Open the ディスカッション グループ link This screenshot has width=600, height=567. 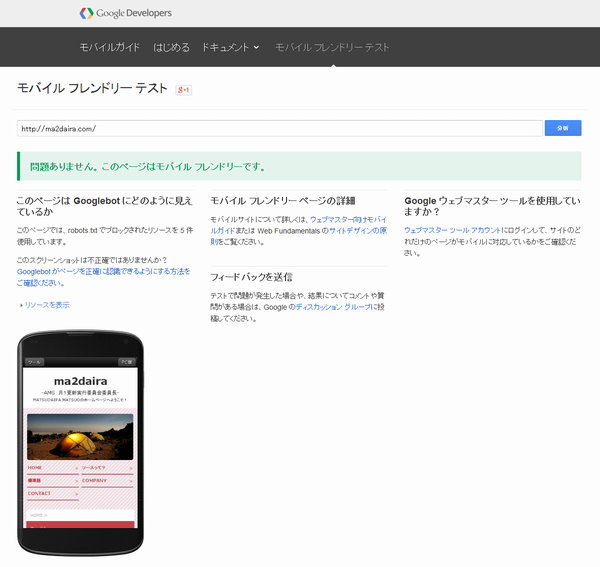tap(333, 307)
